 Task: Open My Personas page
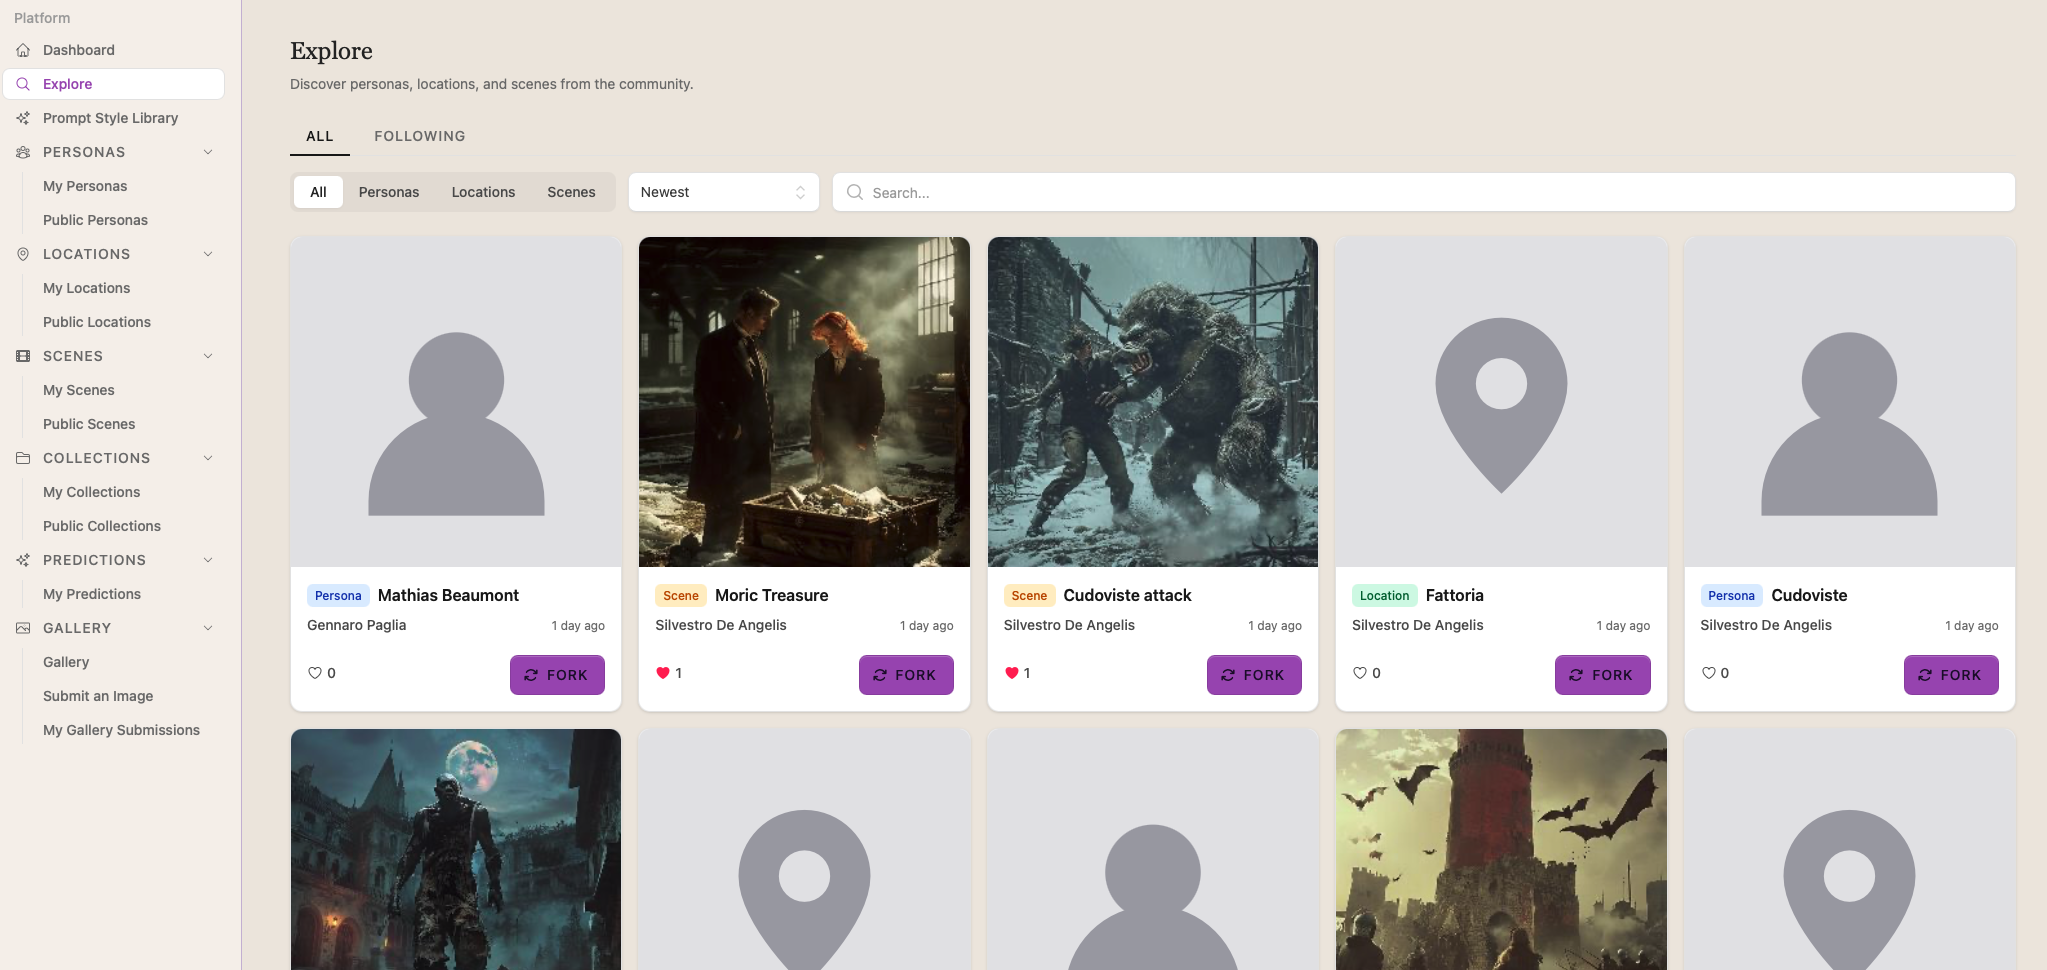tap(85, 186)
